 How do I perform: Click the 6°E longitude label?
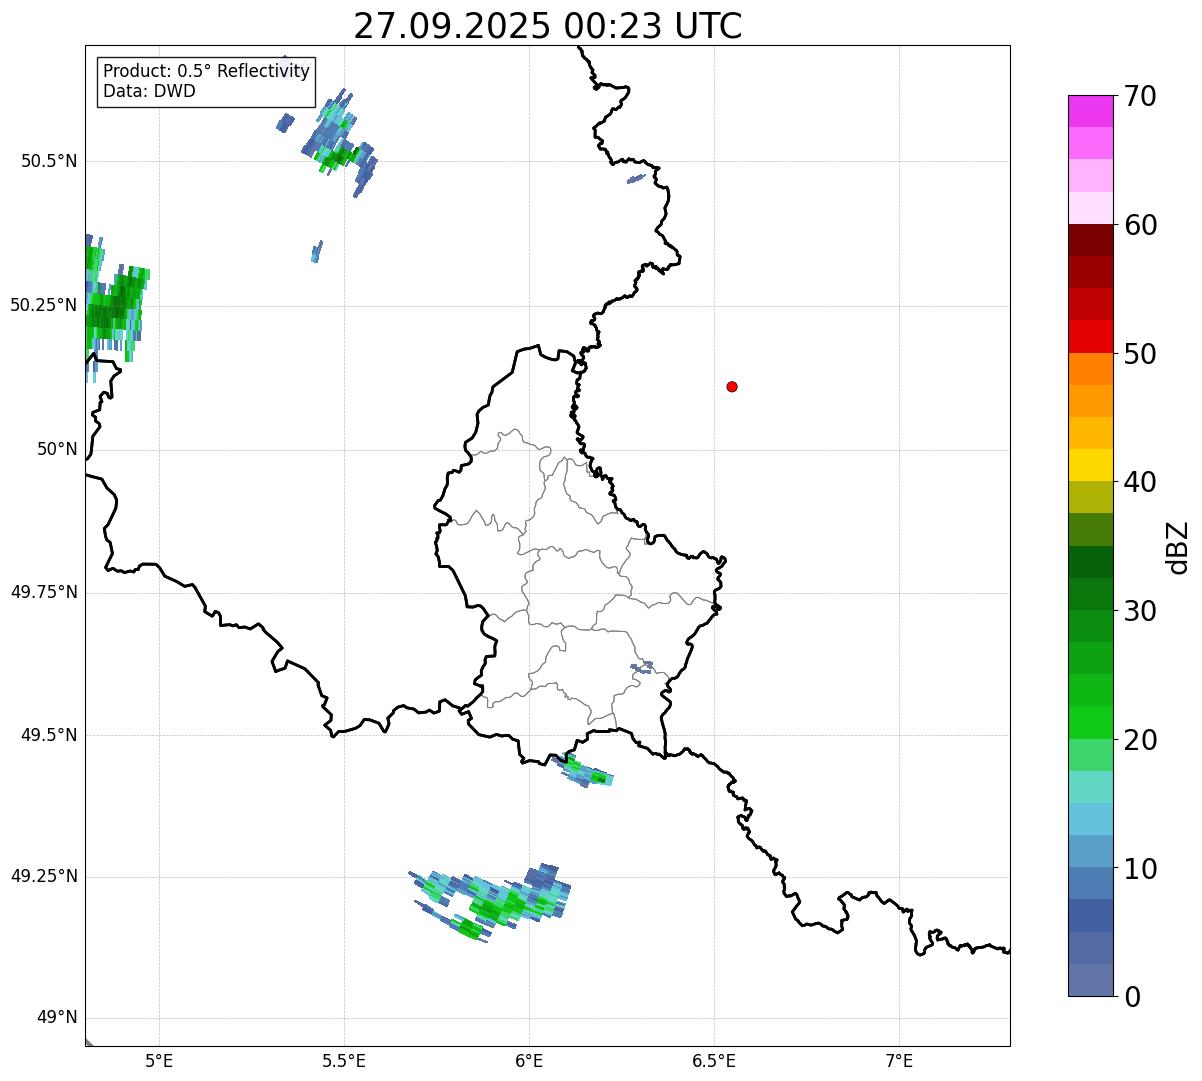[529, 1061]
